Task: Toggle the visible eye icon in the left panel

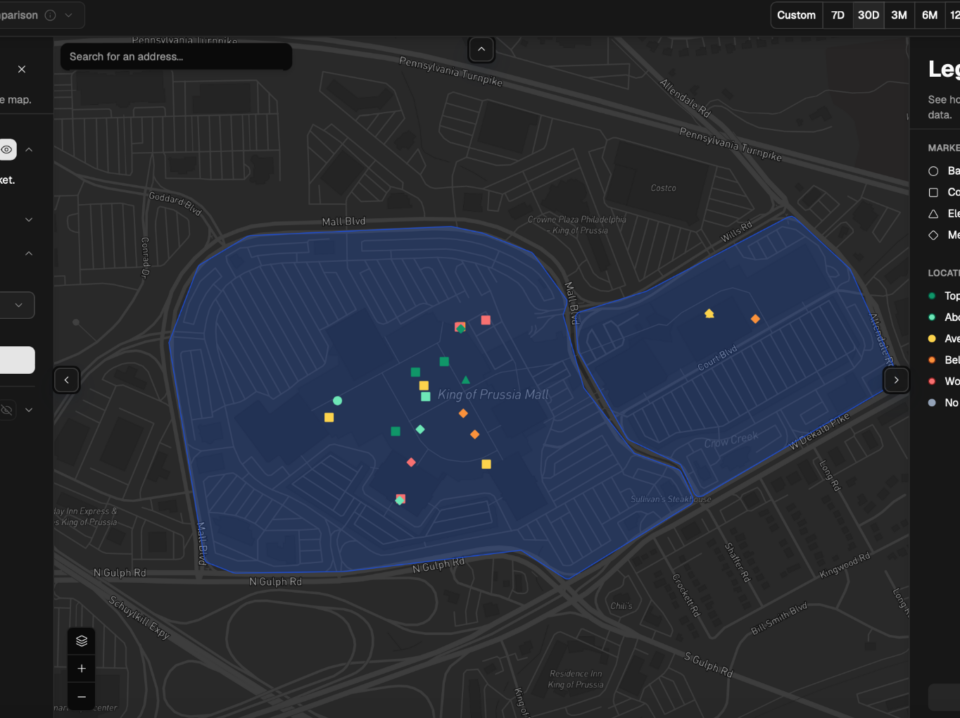Action: click(x=7, y=149)
